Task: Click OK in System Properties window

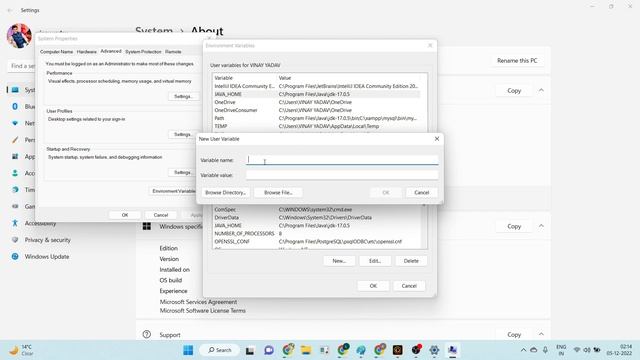Action: pyautogui.click(x=125, y=215)
